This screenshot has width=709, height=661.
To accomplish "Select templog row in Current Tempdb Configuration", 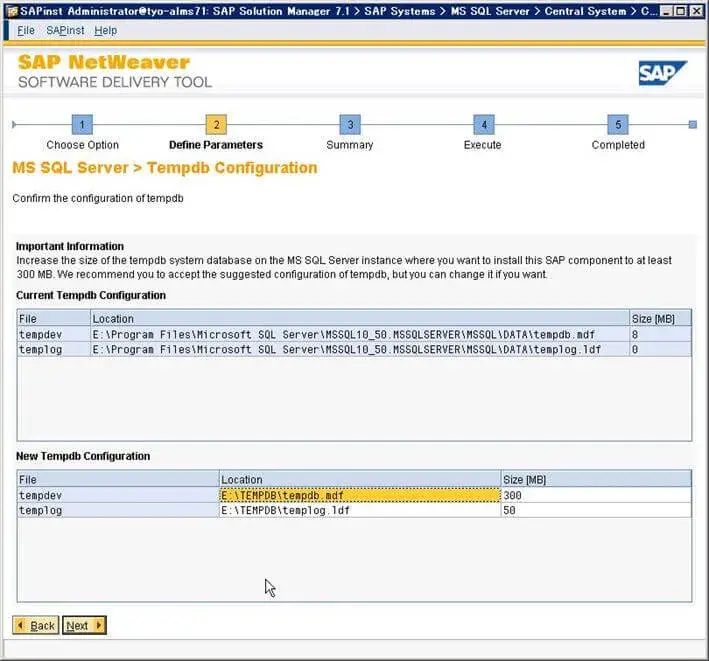I will pos(354,349).
